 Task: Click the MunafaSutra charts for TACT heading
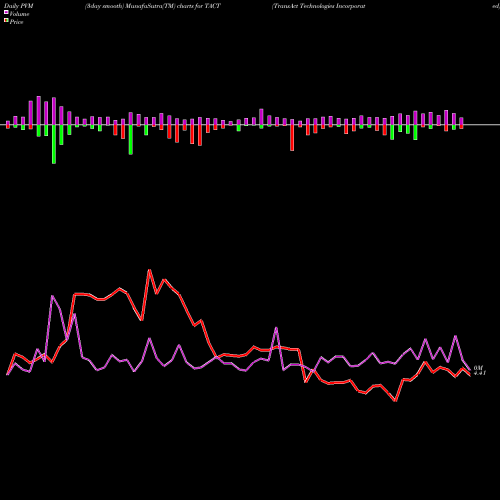tap(153, 6)
